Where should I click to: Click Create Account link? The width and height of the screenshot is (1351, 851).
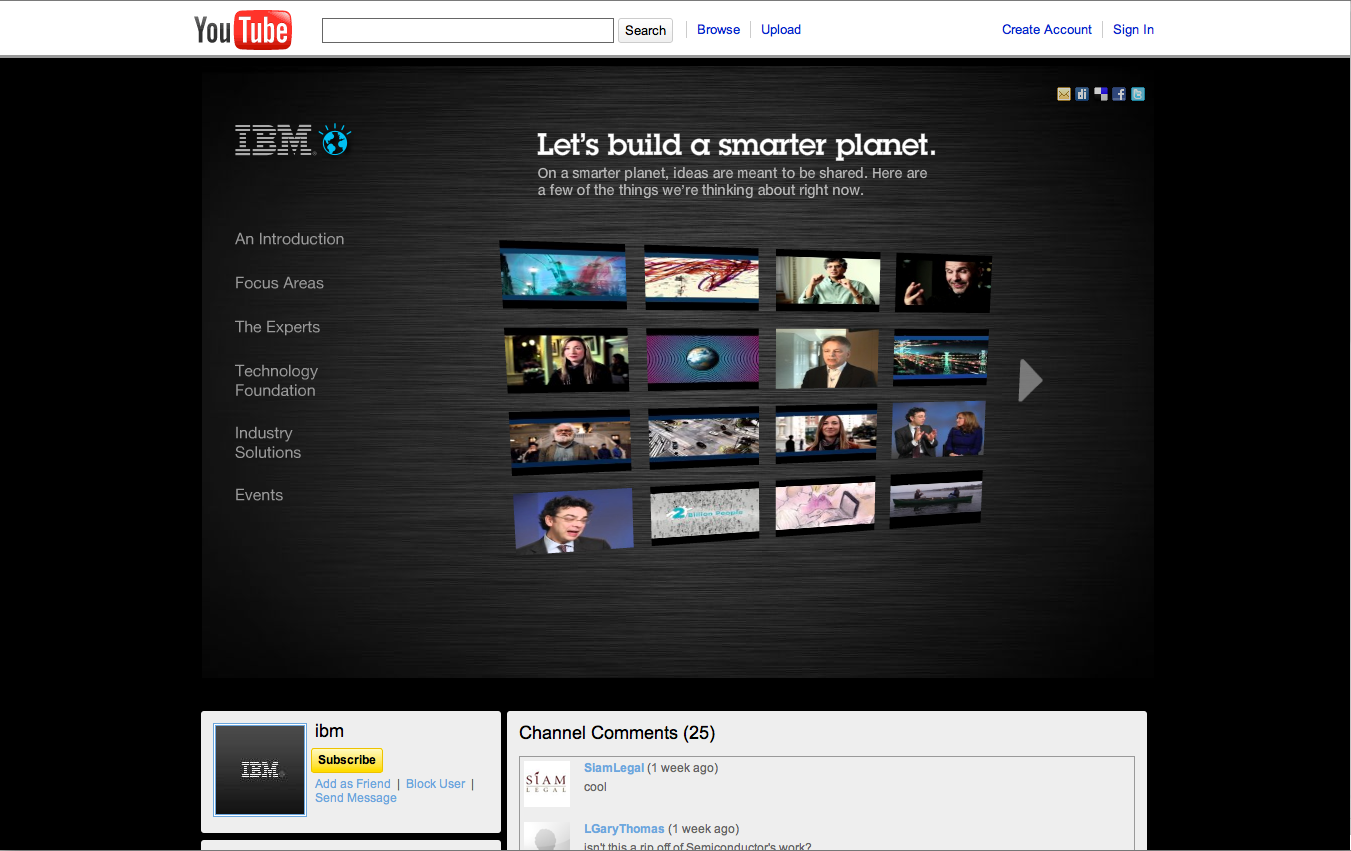[x=1047, y=29]
